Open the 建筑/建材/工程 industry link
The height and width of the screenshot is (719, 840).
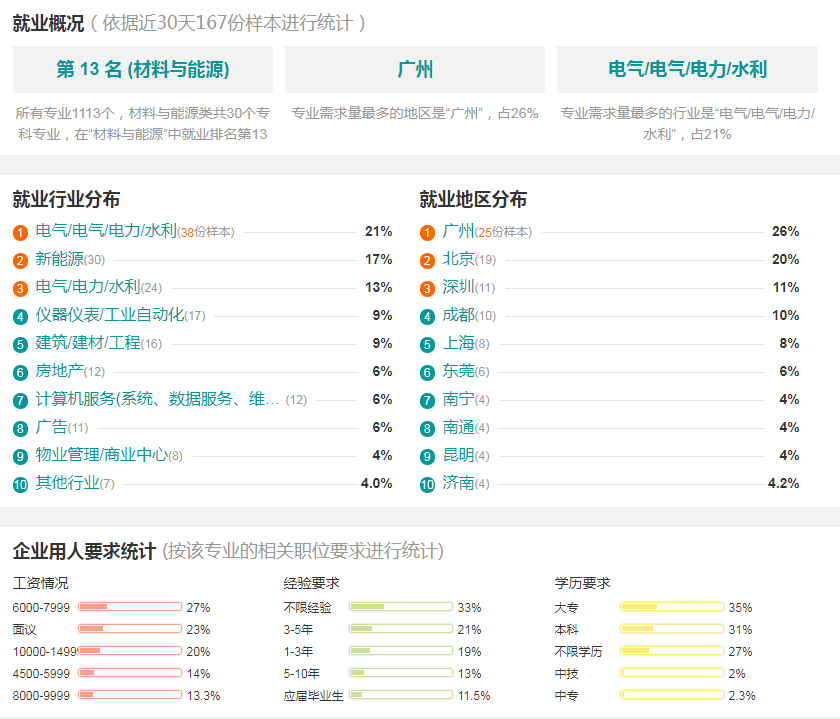pyautogui.click(x=88, y=342)
